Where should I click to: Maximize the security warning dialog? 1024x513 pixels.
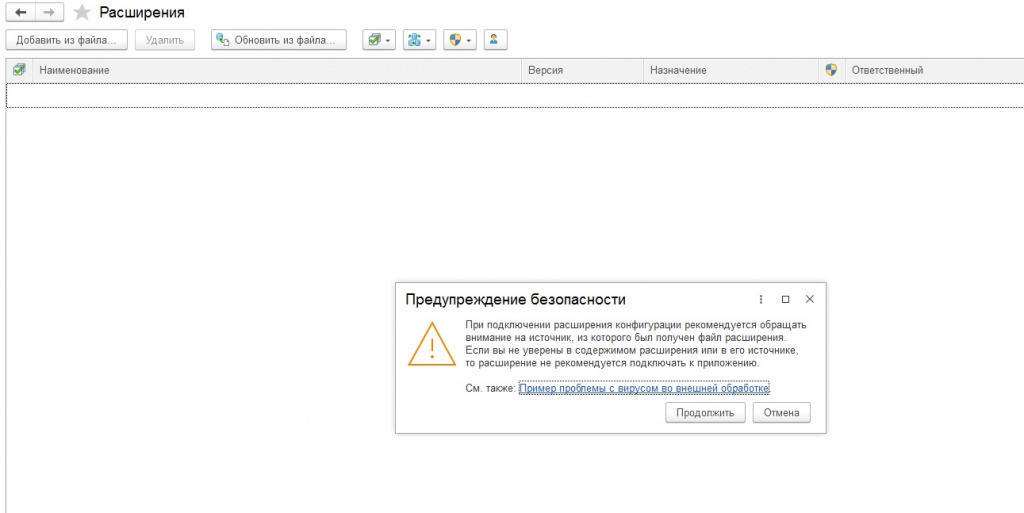[x=786, y=300]
